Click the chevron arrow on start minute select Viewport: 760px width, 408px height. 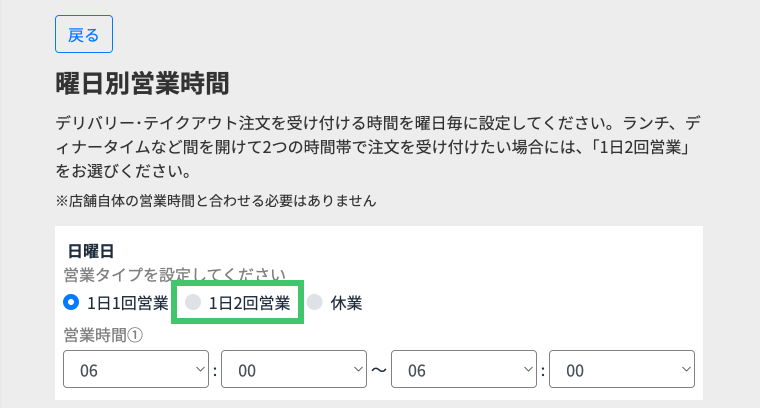pos(357,370)
